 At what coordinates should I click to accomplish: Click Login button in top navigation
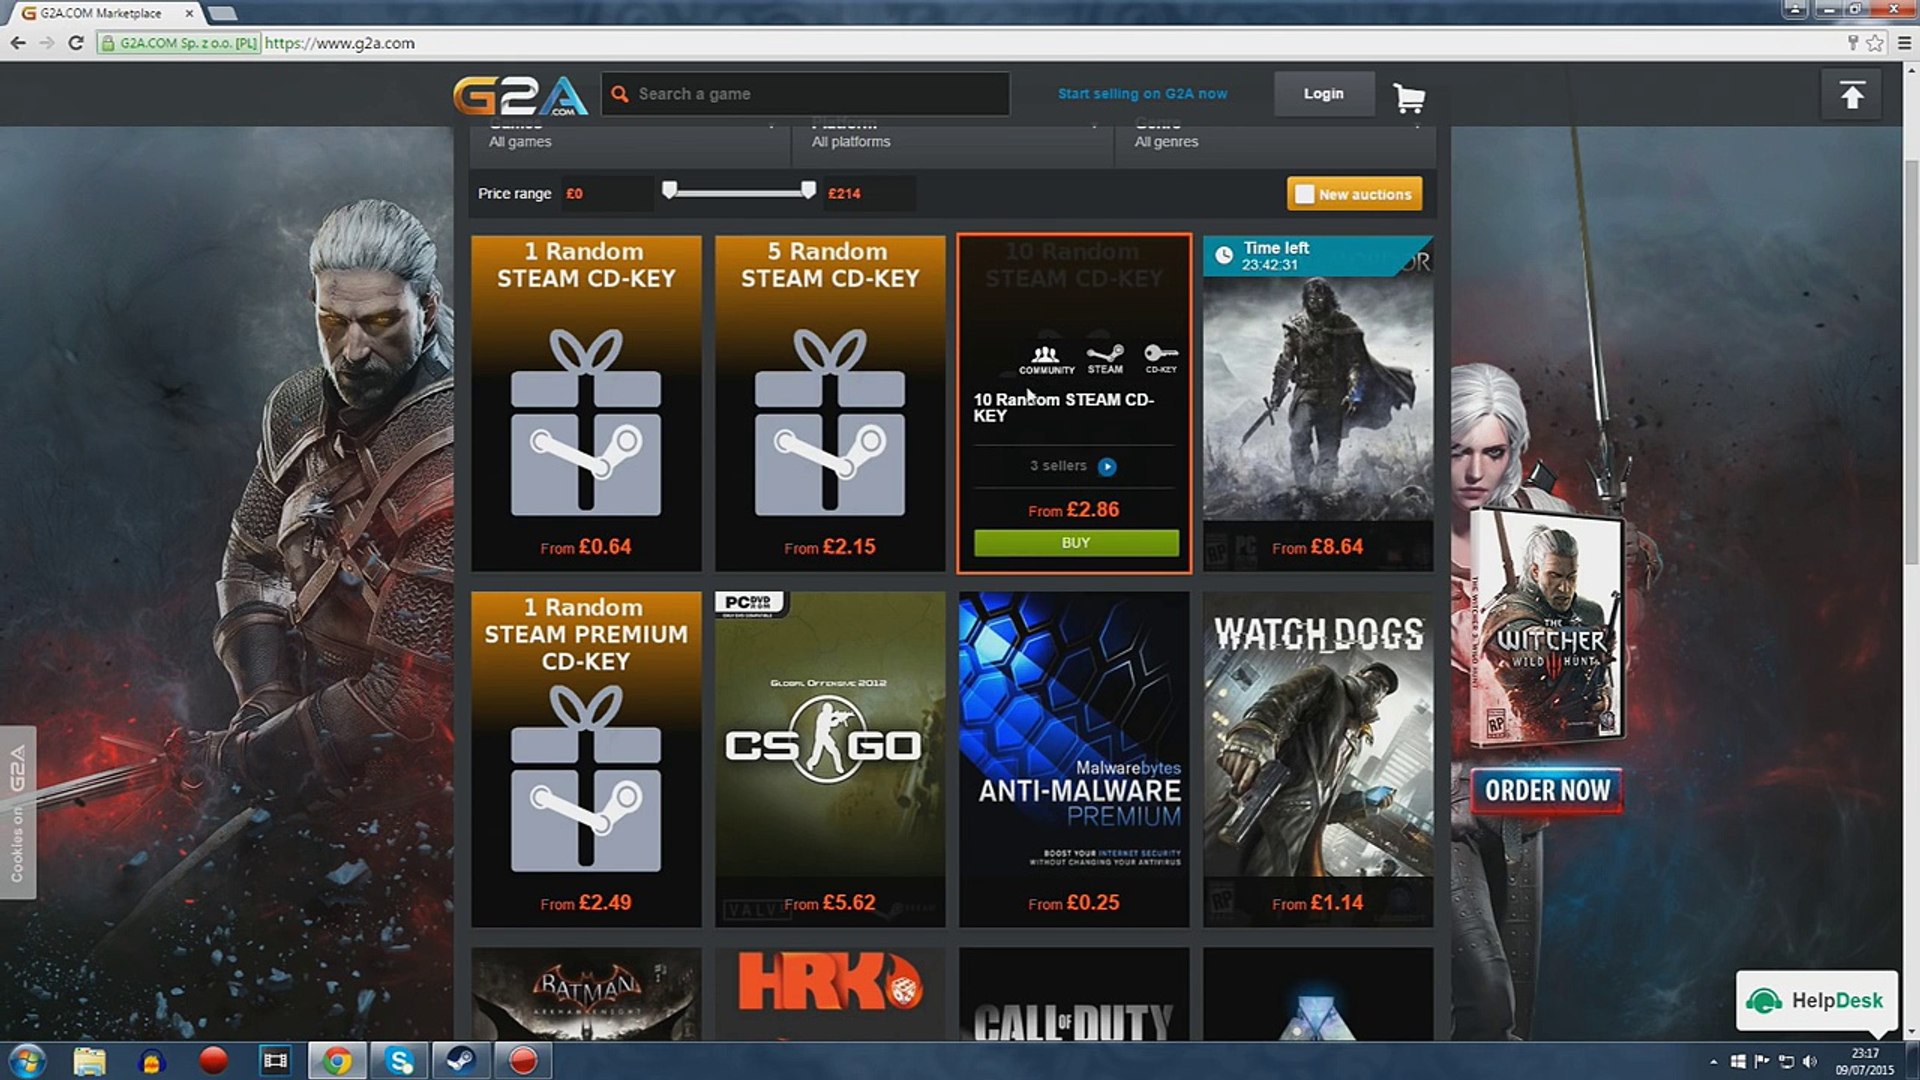[1324, 94]
